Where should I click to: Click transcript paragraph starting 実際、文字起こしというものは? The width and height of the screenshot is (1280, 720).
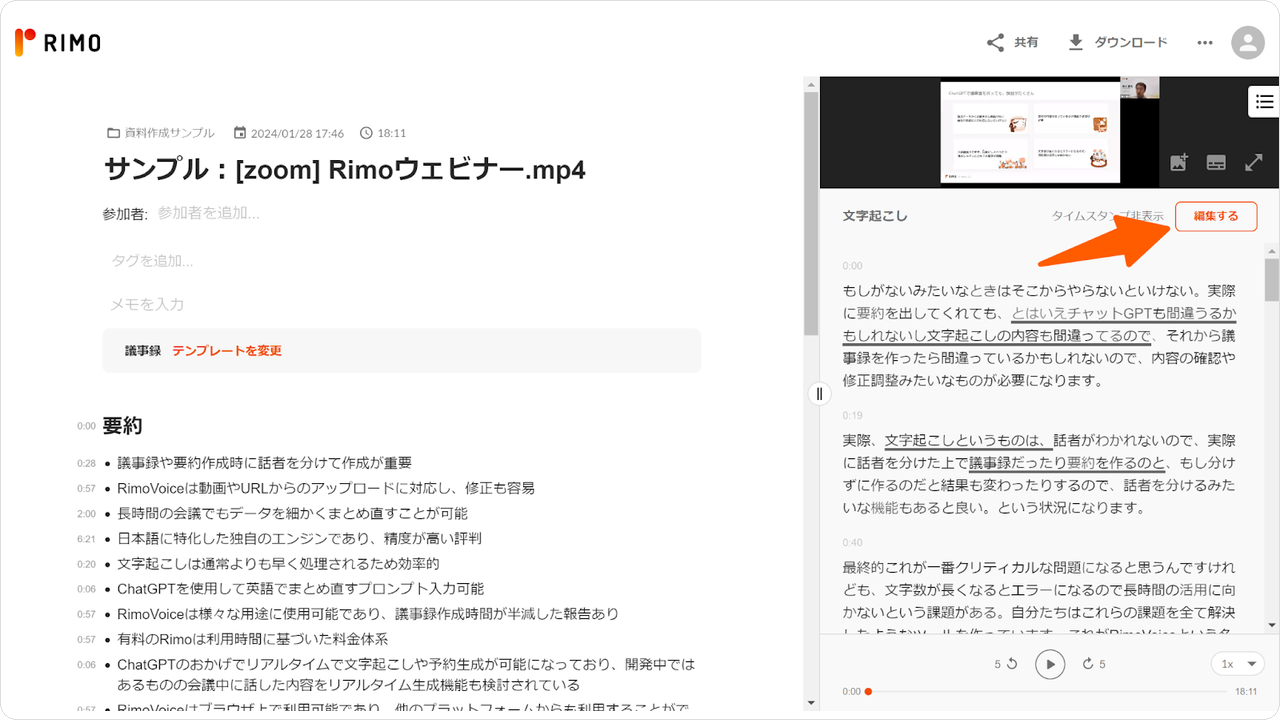click(1039, 474)
